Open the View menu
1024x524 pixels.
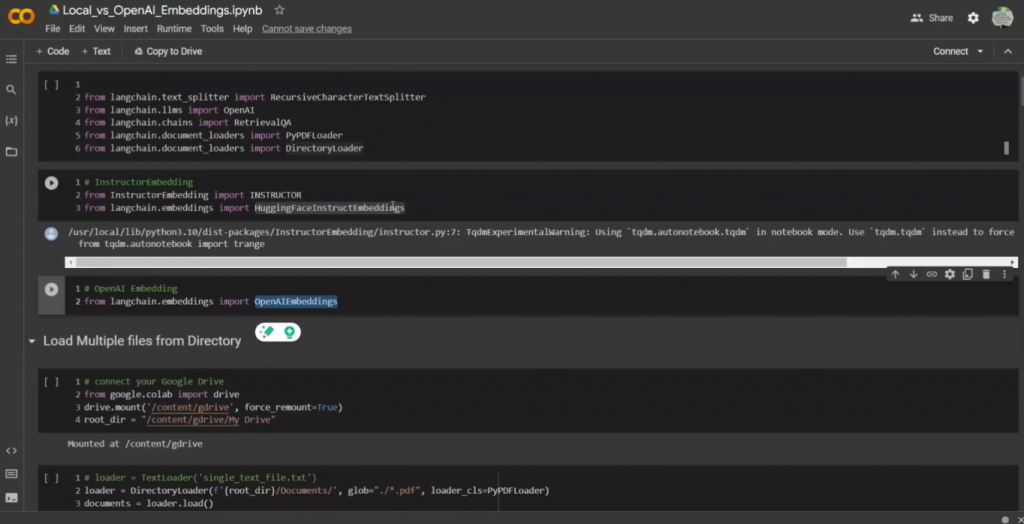coord(104,29)
